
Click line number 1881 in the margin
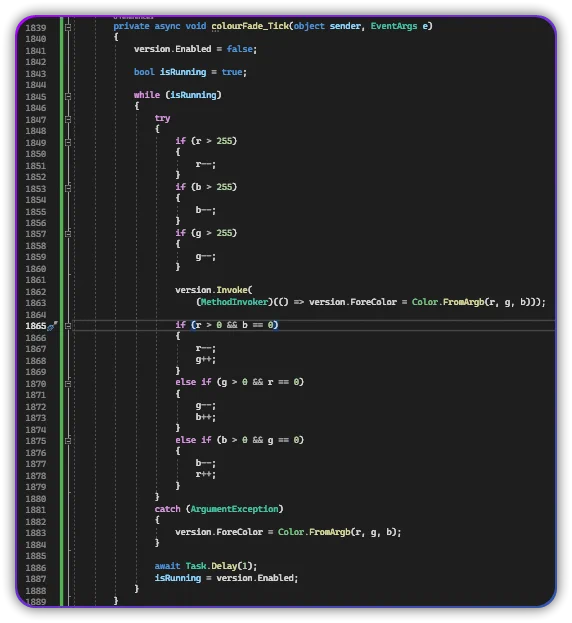pyautogui.click(x=36, y=510)
